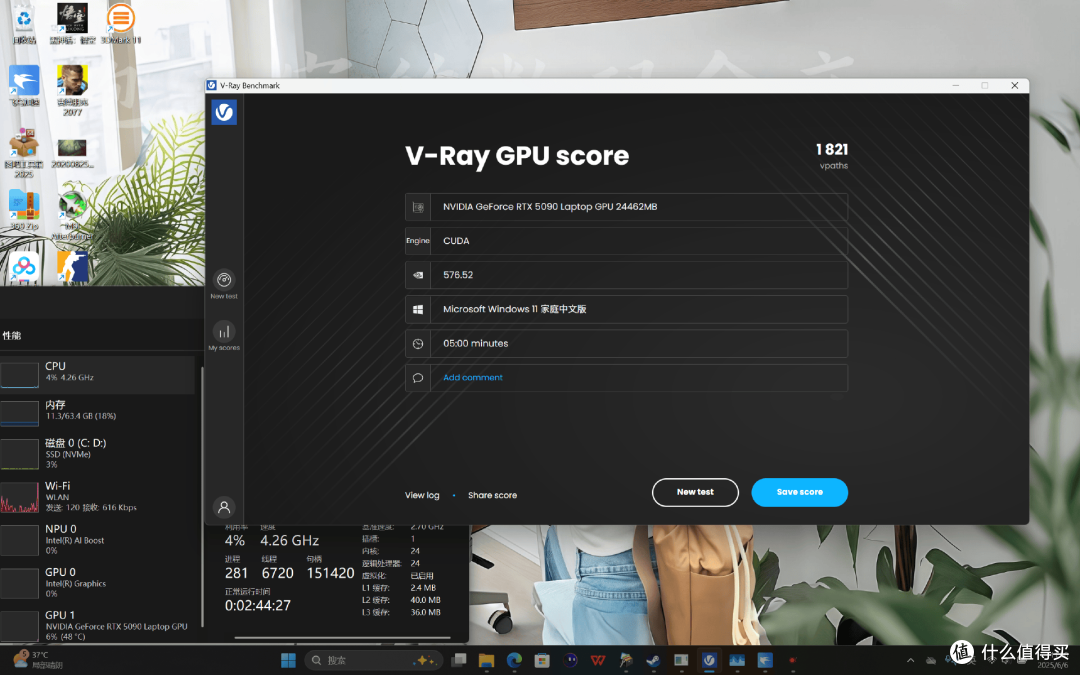
Task: Open the Windows Start menu
Action: [288, 661]
